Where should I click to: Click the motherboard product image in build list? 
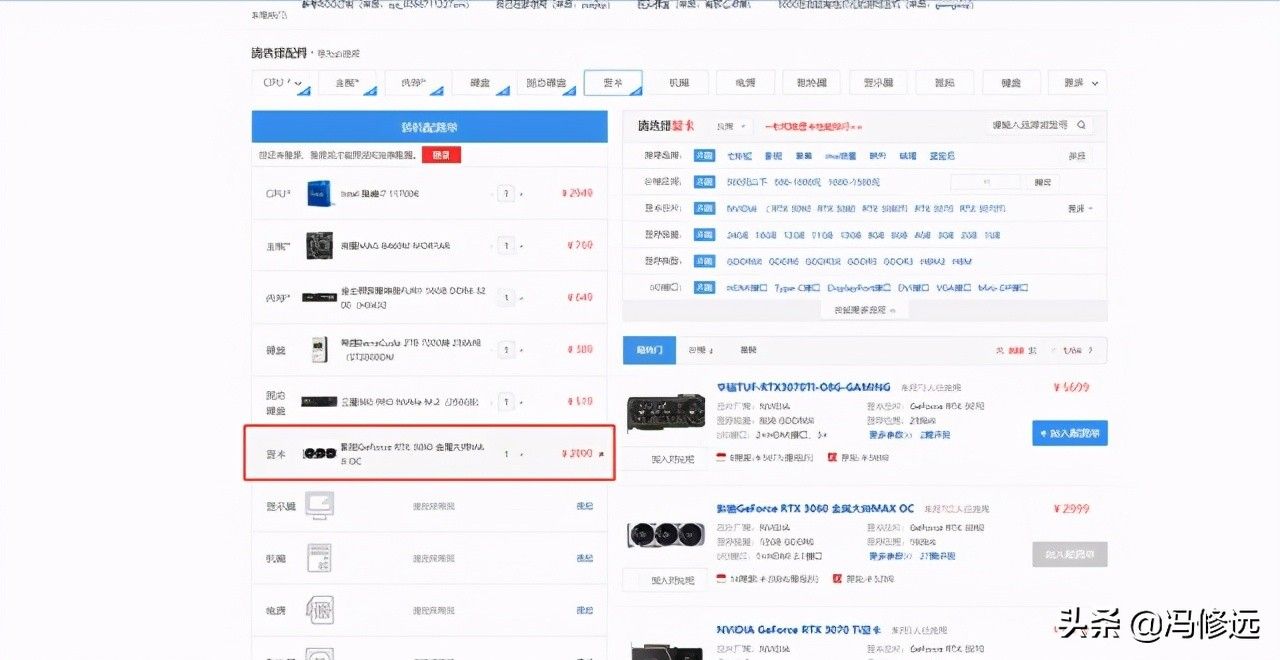319,245
